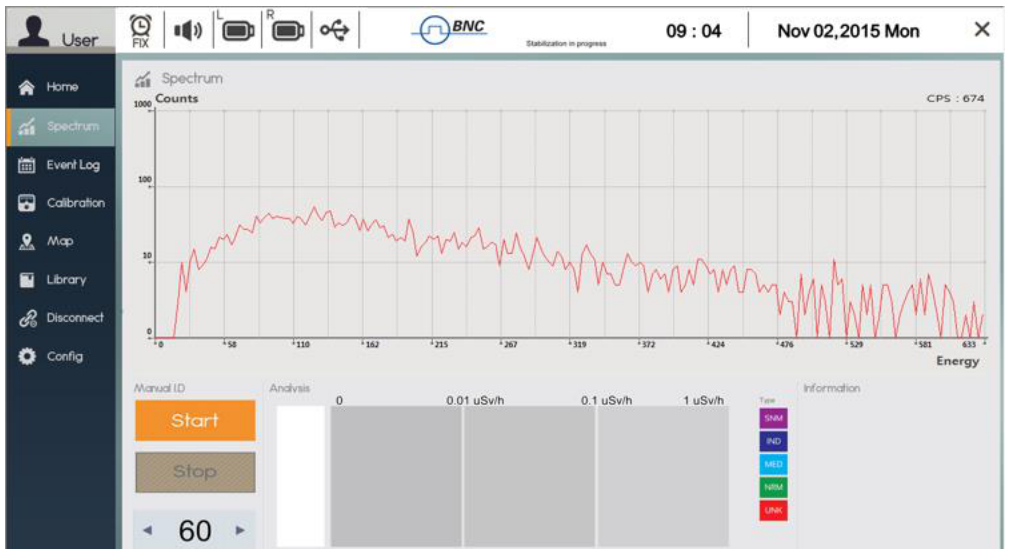Open the Event Log page

61,165
